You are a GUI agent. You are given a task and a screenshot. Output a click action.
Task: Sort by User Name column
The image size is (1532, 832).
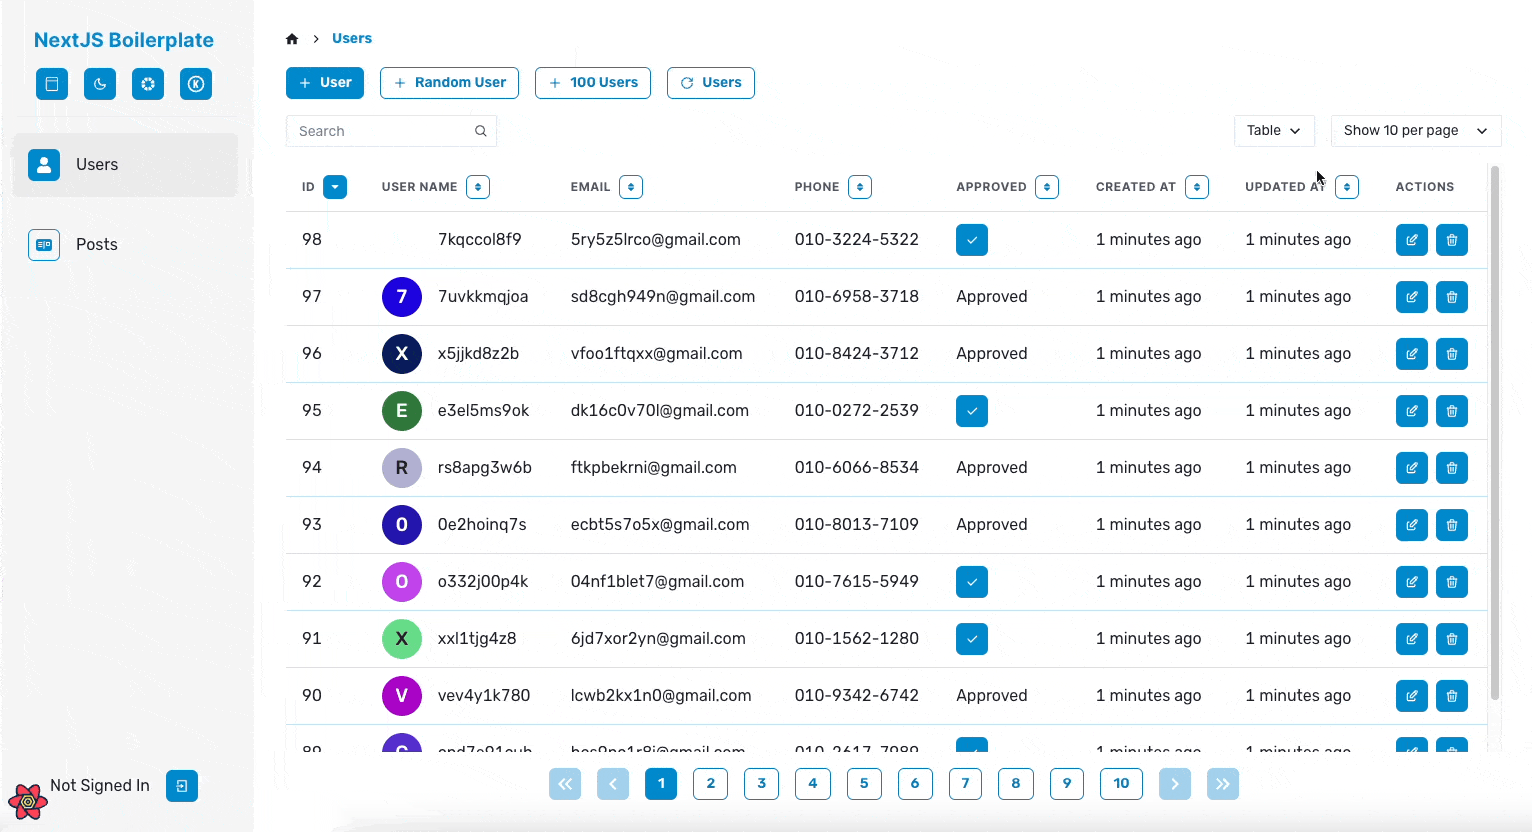tap(478, 187)
